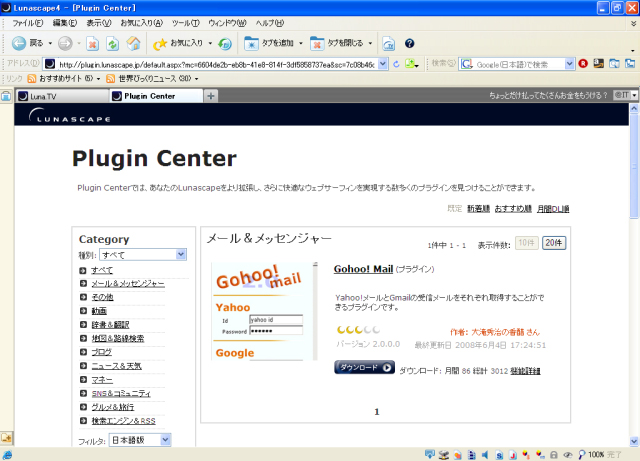Click the sidebar toggle icon left of tabs

(x=6, y=96)
